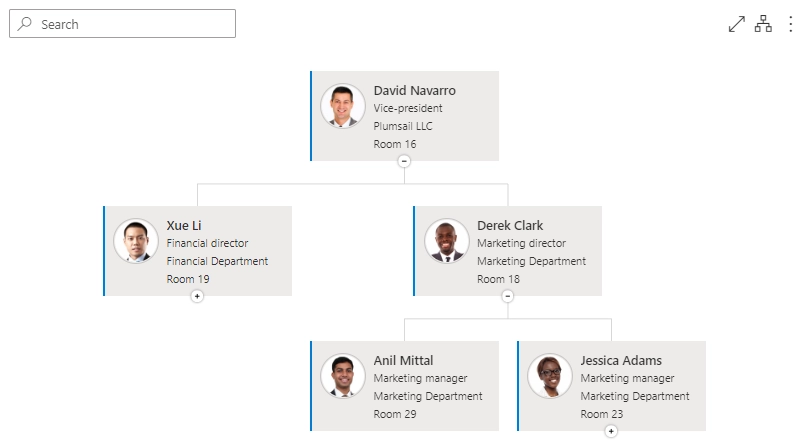Screen dimensions: 809x448
Task: Select the Financial Department text on Xue Li card
Action: coord(217,261)
